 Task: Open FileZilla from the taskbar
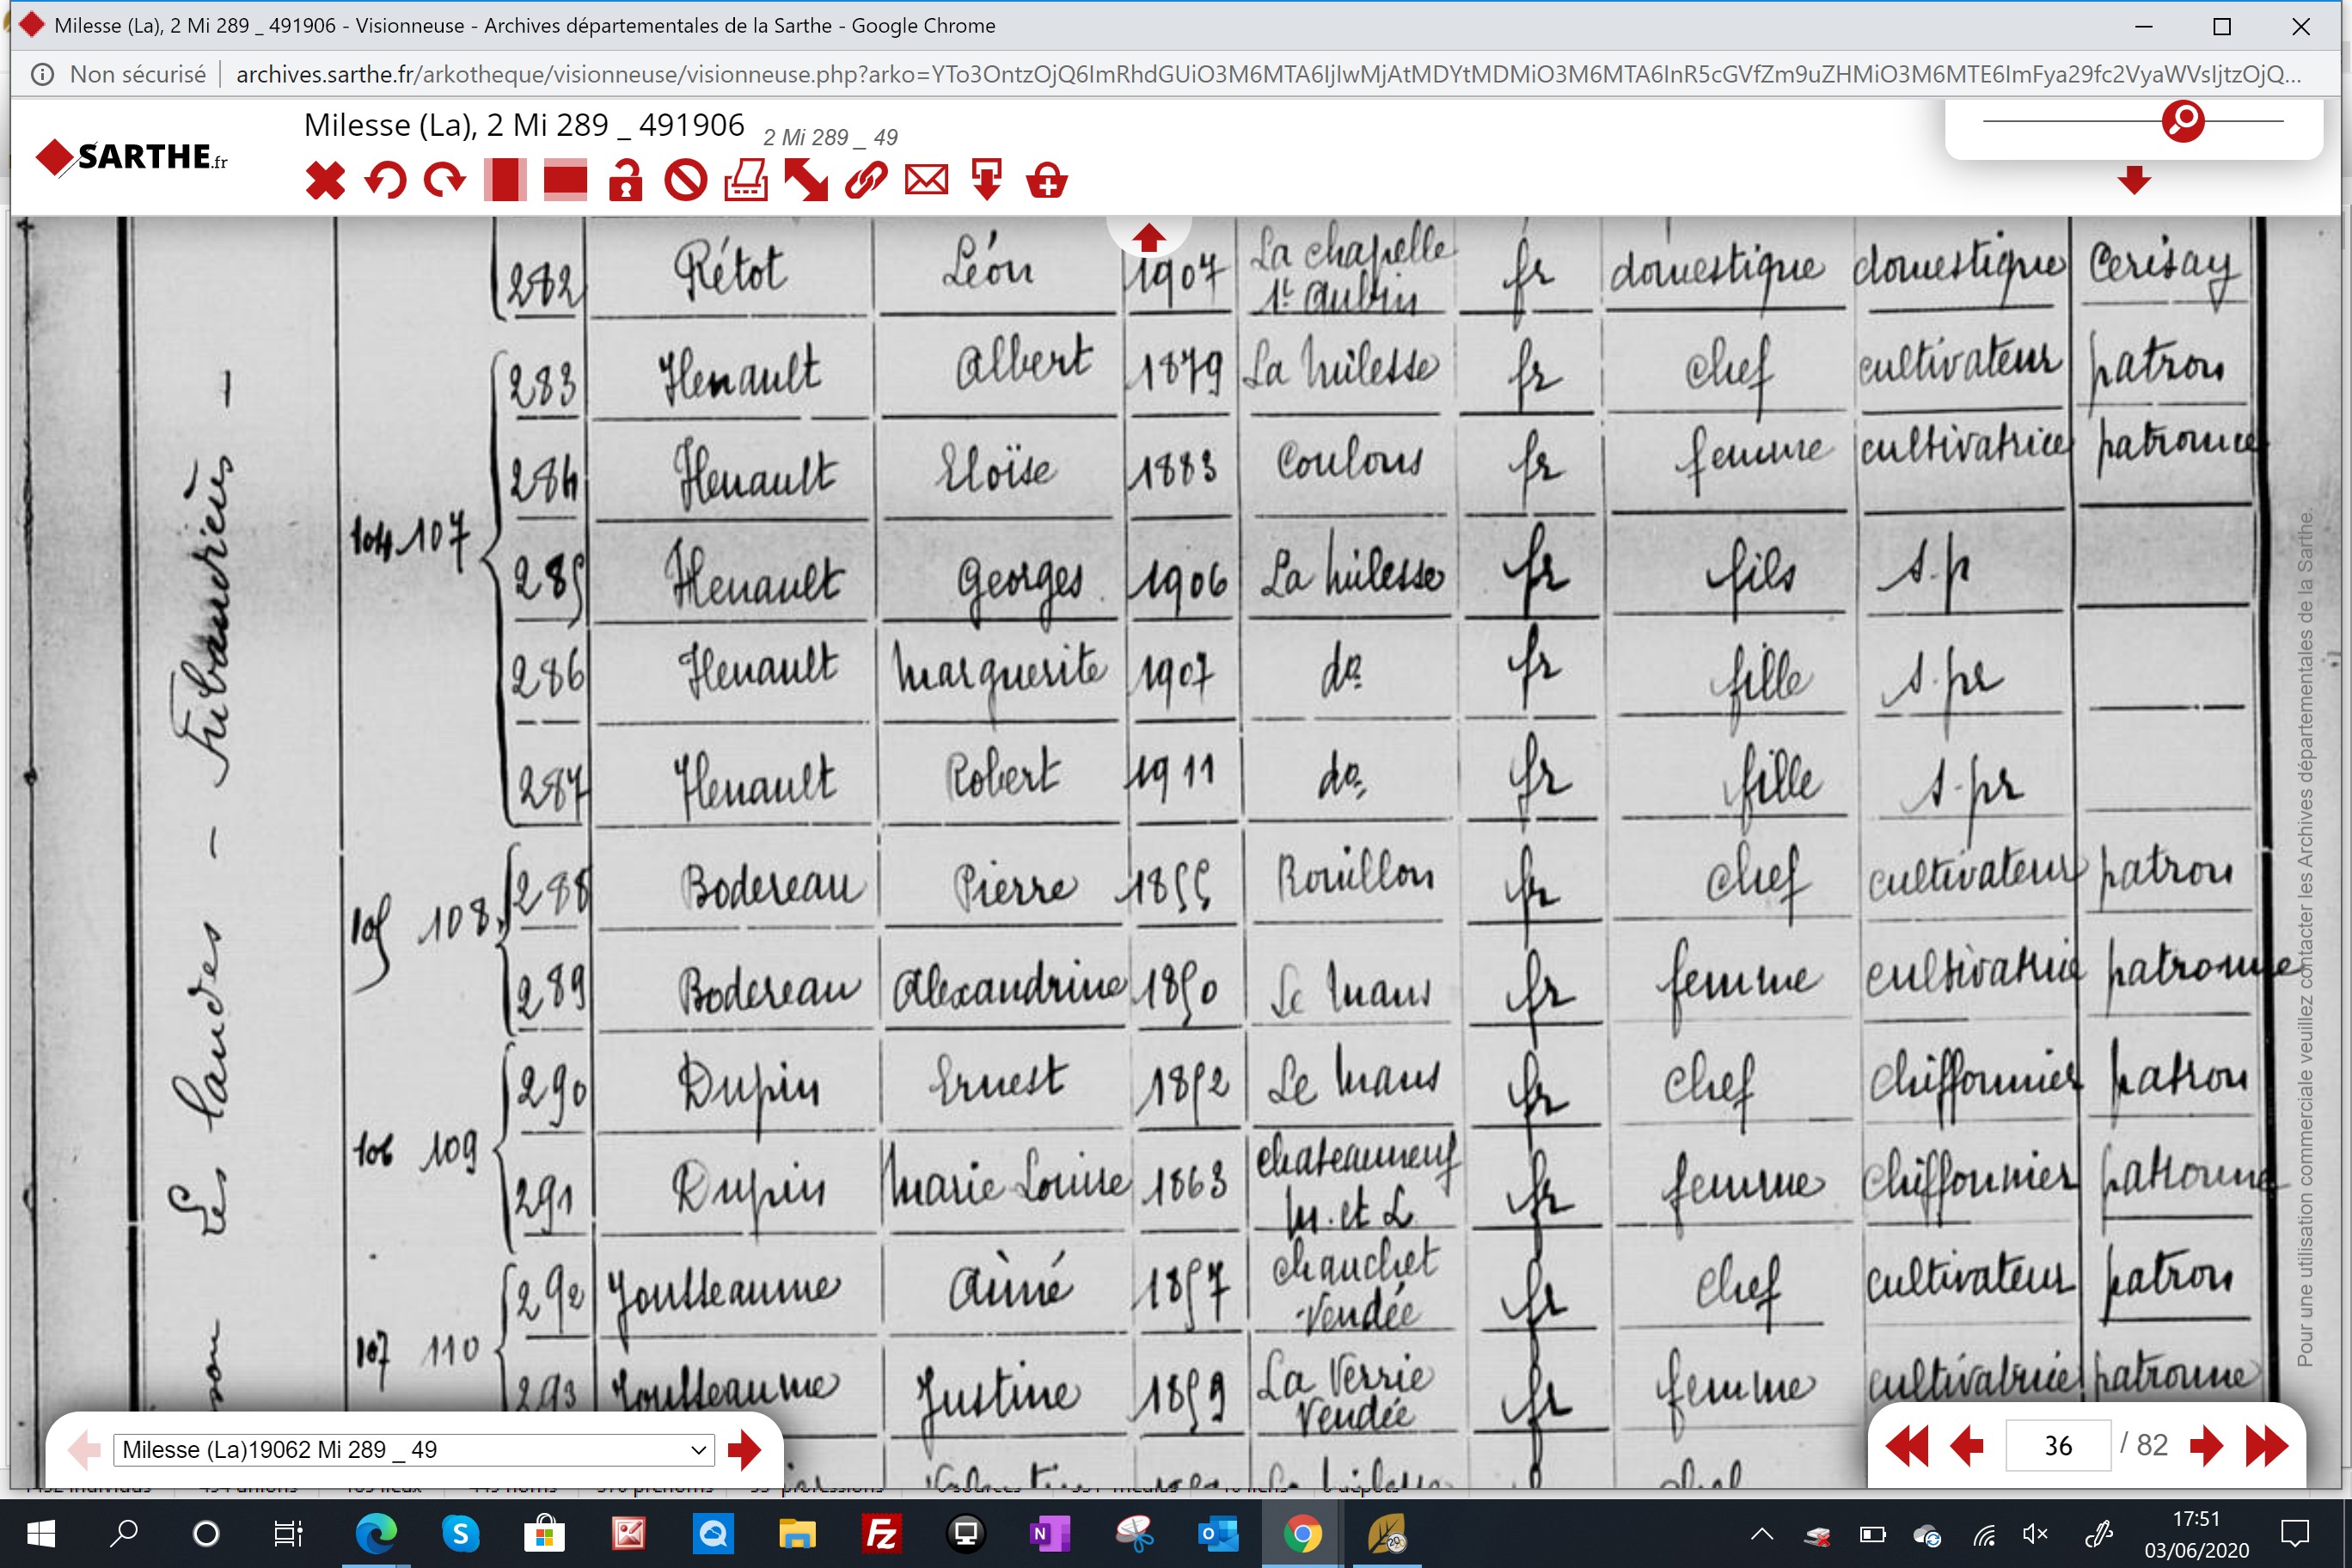pos(881,1534)
